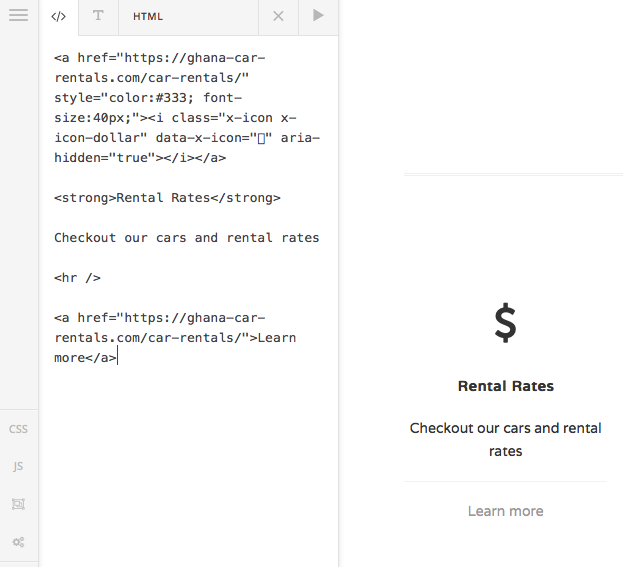Click the dollar sign icon in preview
Viewport: 623px width, 567px height.
coord(505,323)
